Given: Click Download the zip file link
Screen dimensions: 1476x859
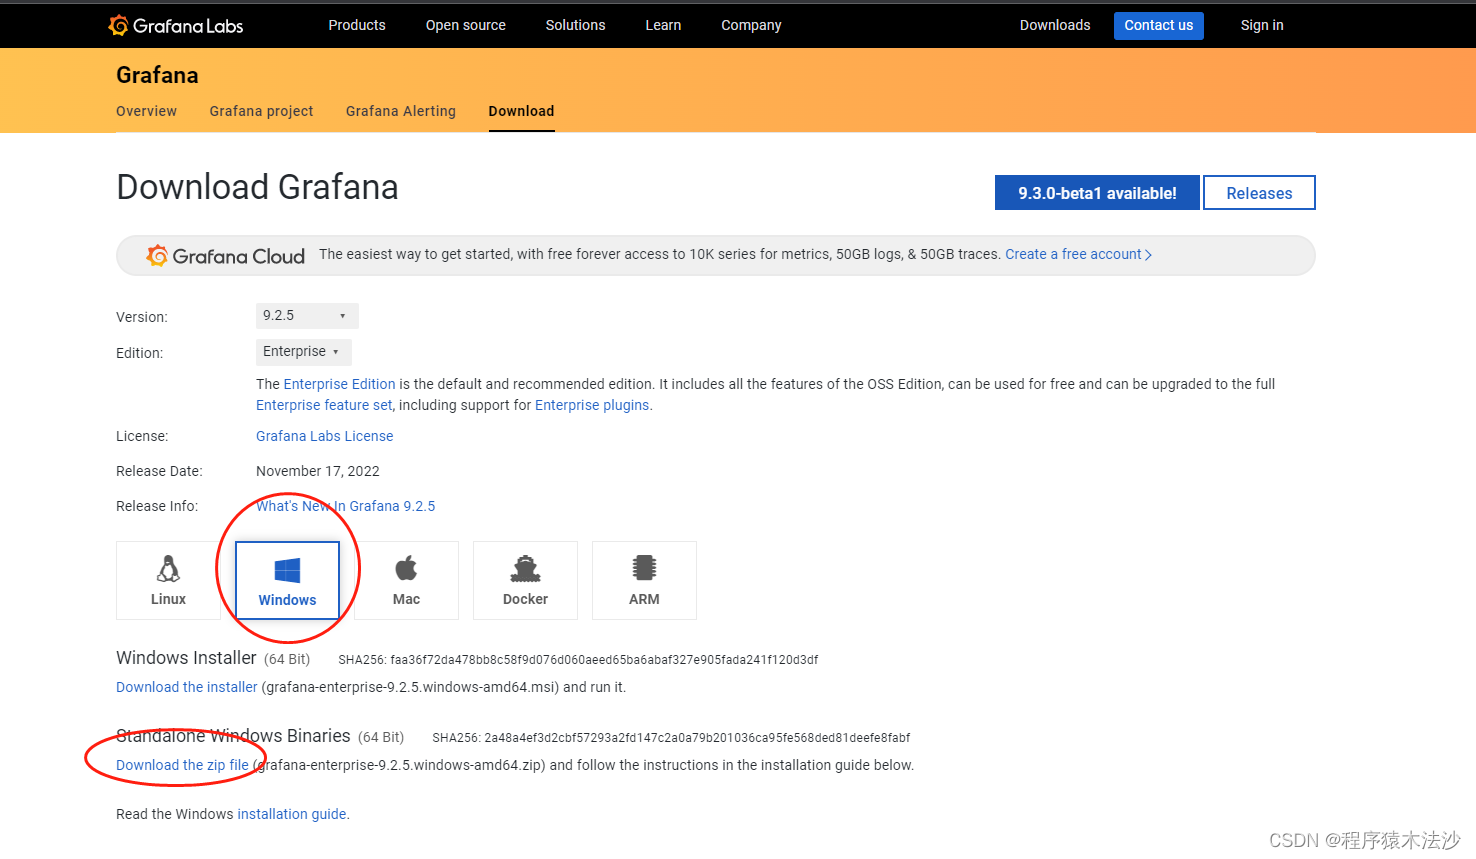Looking at the screenshot, I should point(182,765).
